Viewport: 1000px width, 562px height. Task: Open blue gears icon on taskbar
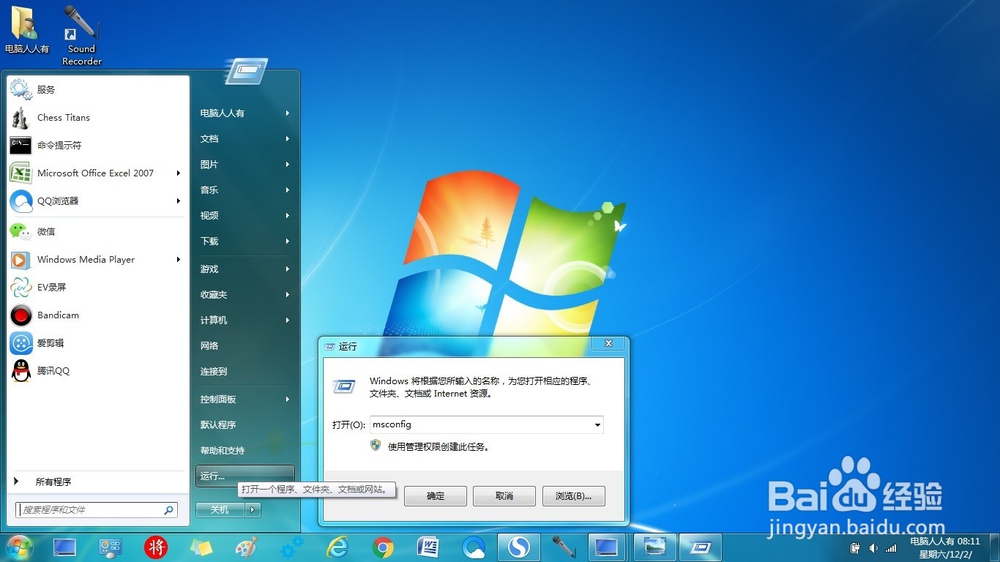(292, 547)
